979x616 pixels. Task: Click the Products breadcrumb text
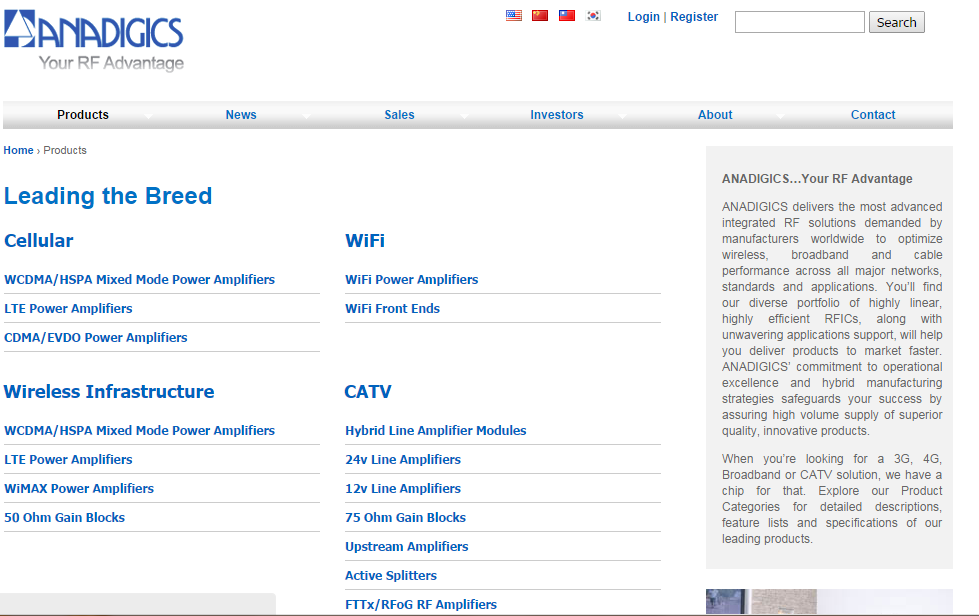tap(65, 150)
